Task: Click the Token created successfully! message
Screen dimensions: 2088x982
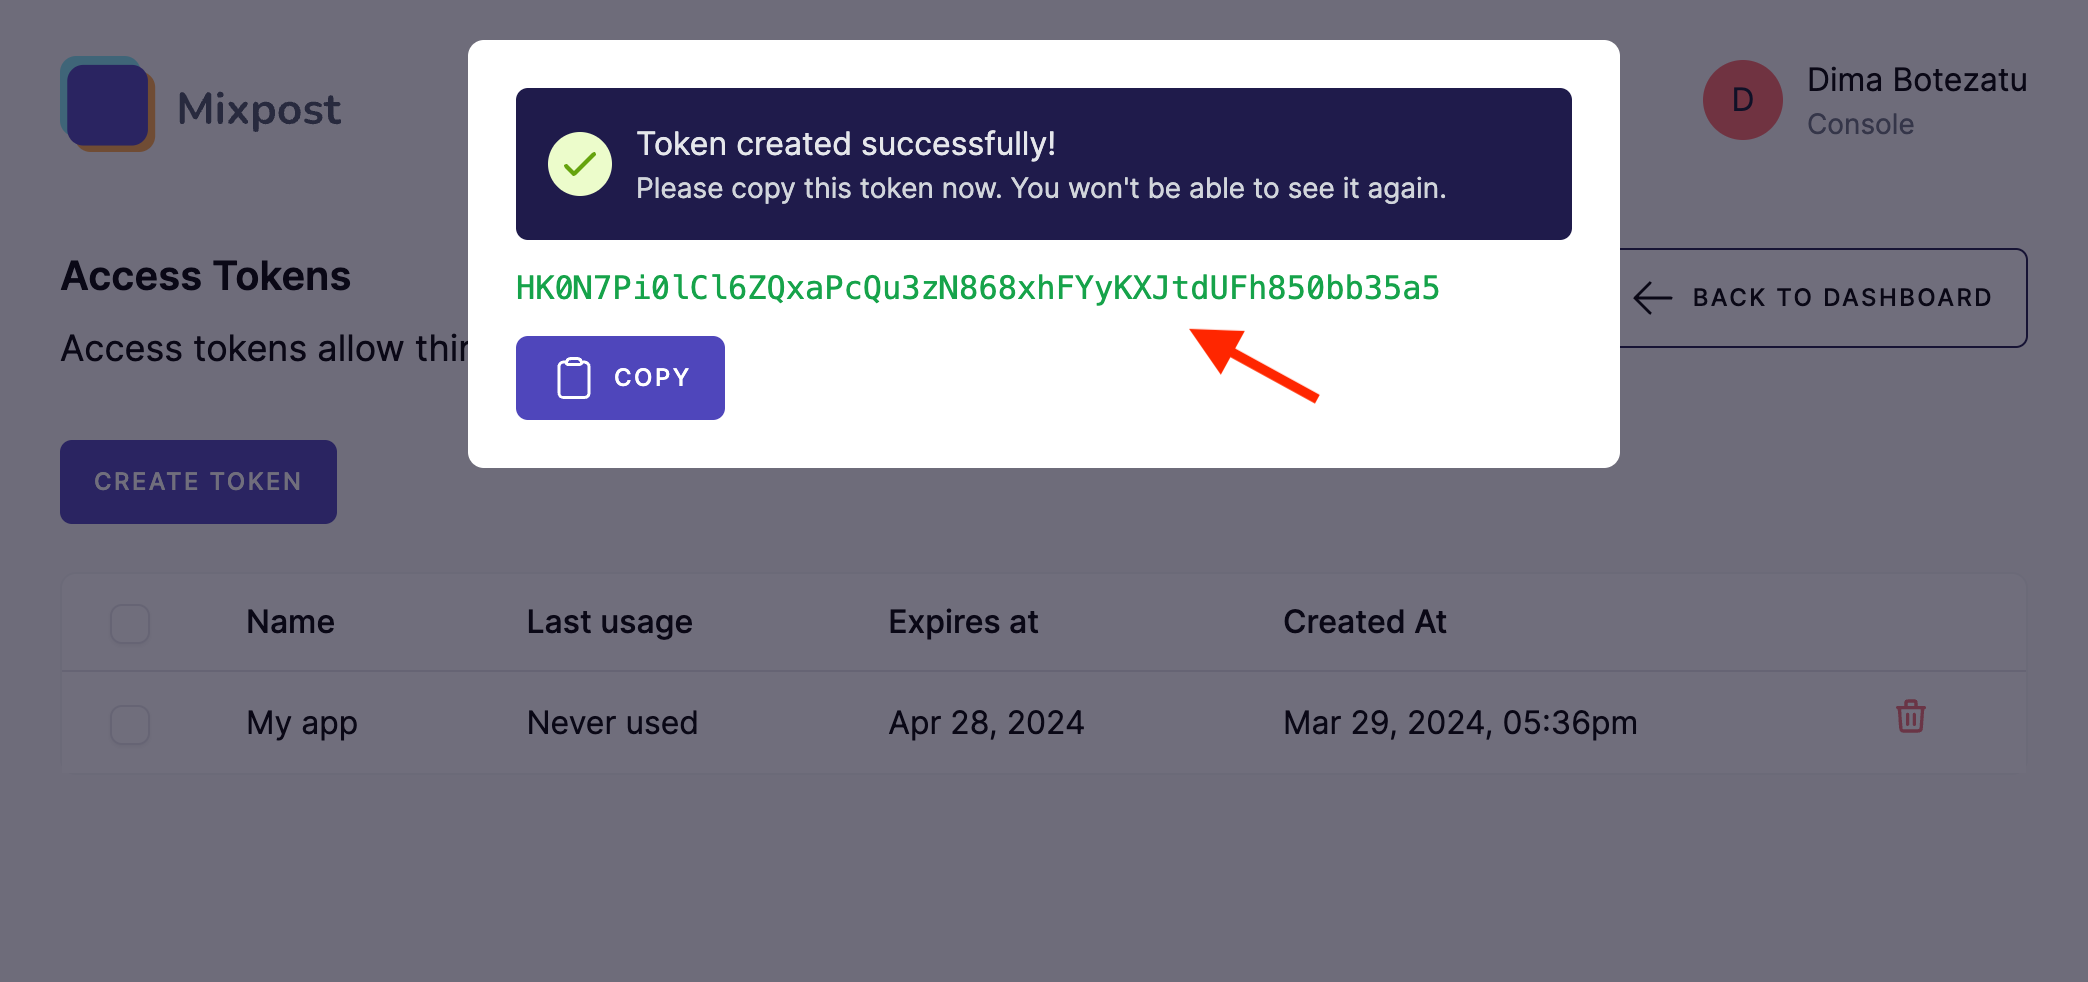Action: point(846,144)
